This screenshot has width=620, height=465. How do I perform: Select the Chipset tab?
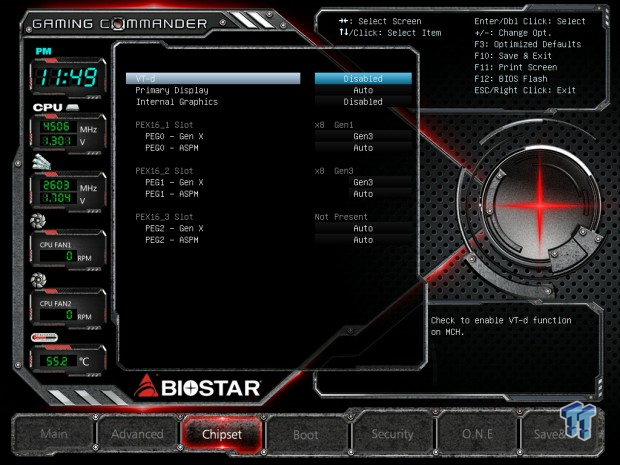(x=222, y=434)
